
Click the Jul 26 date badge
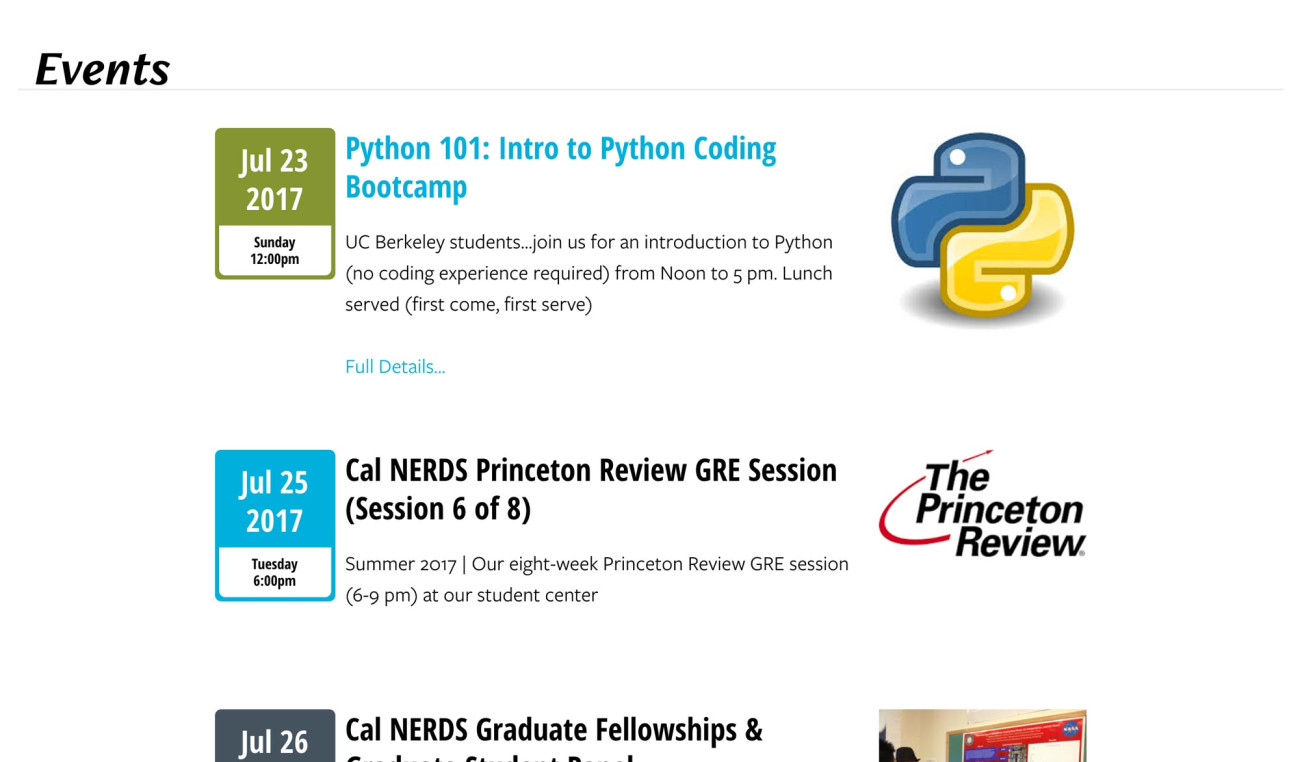click(x=274, y=740)
